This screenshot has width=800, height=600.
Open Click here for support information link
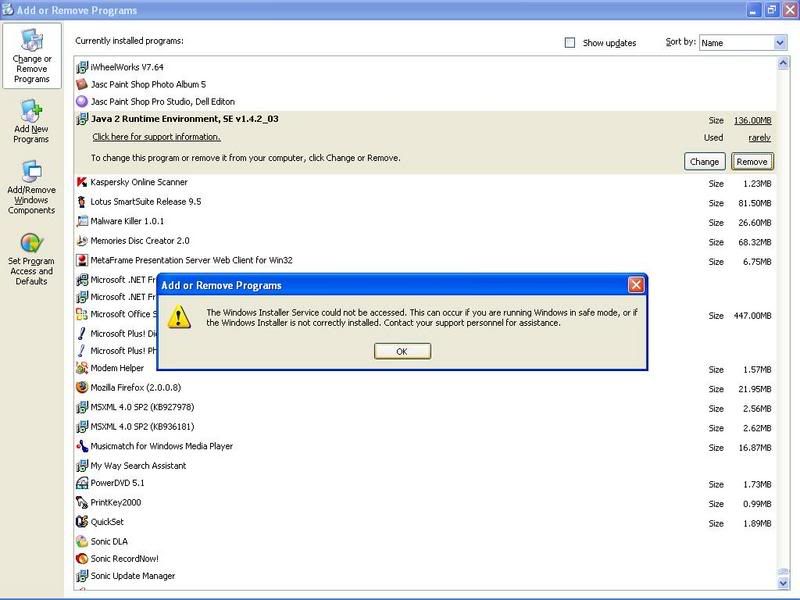pos(156,137)
